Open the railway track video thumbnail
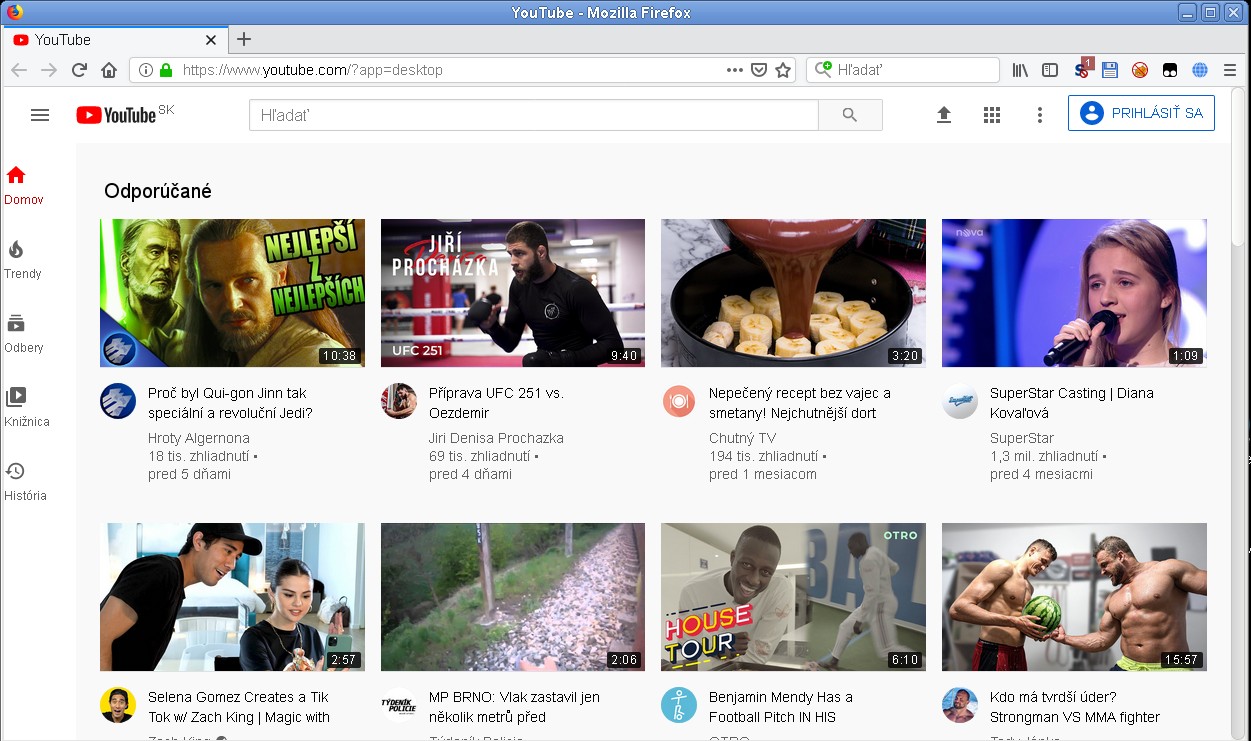 tap(513, 597)
